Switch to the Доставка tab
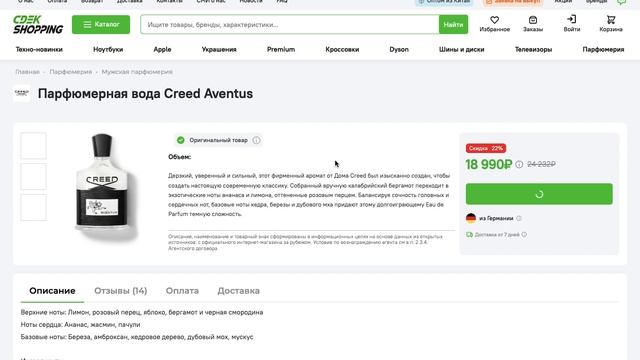640x360 pixels. (238, 291)
